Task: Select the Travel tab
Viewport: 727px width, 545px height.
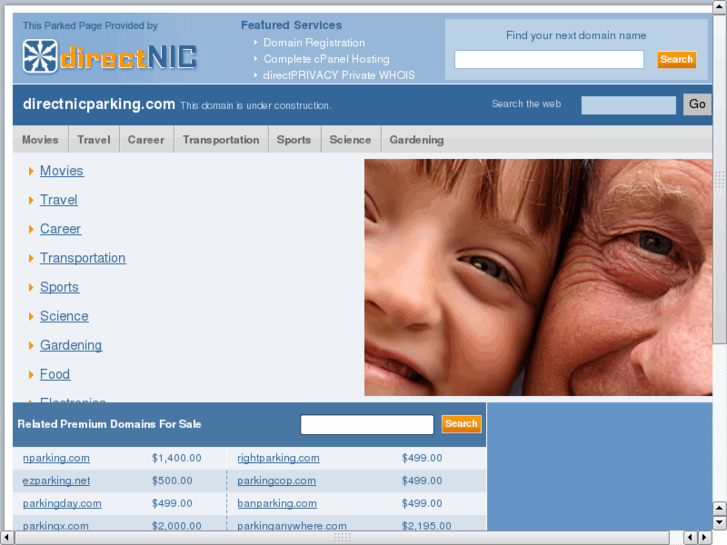Action: click(94, 140)
